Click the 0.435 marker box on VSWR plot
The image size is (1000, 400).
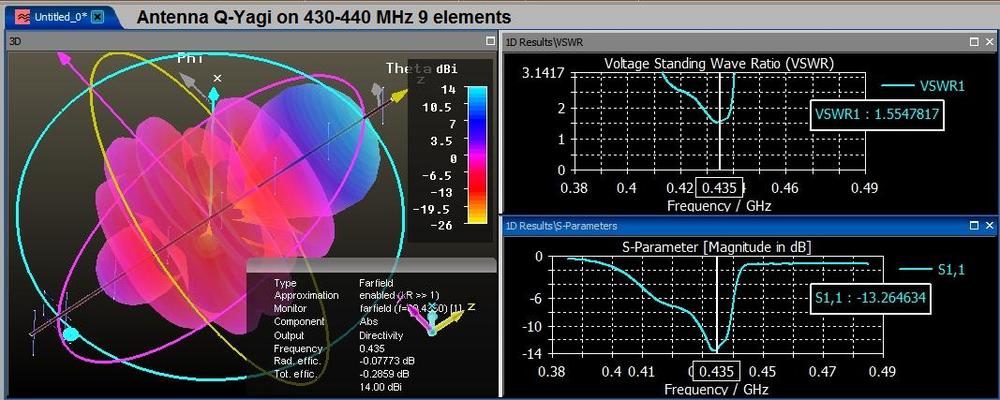click(x=720, y=188)
